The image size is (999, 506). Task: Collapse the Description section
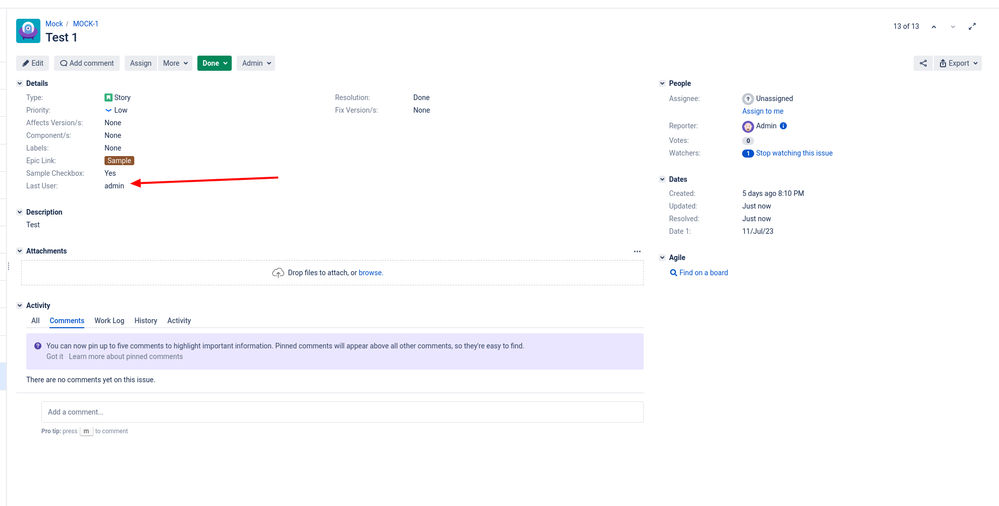point(20,212)
